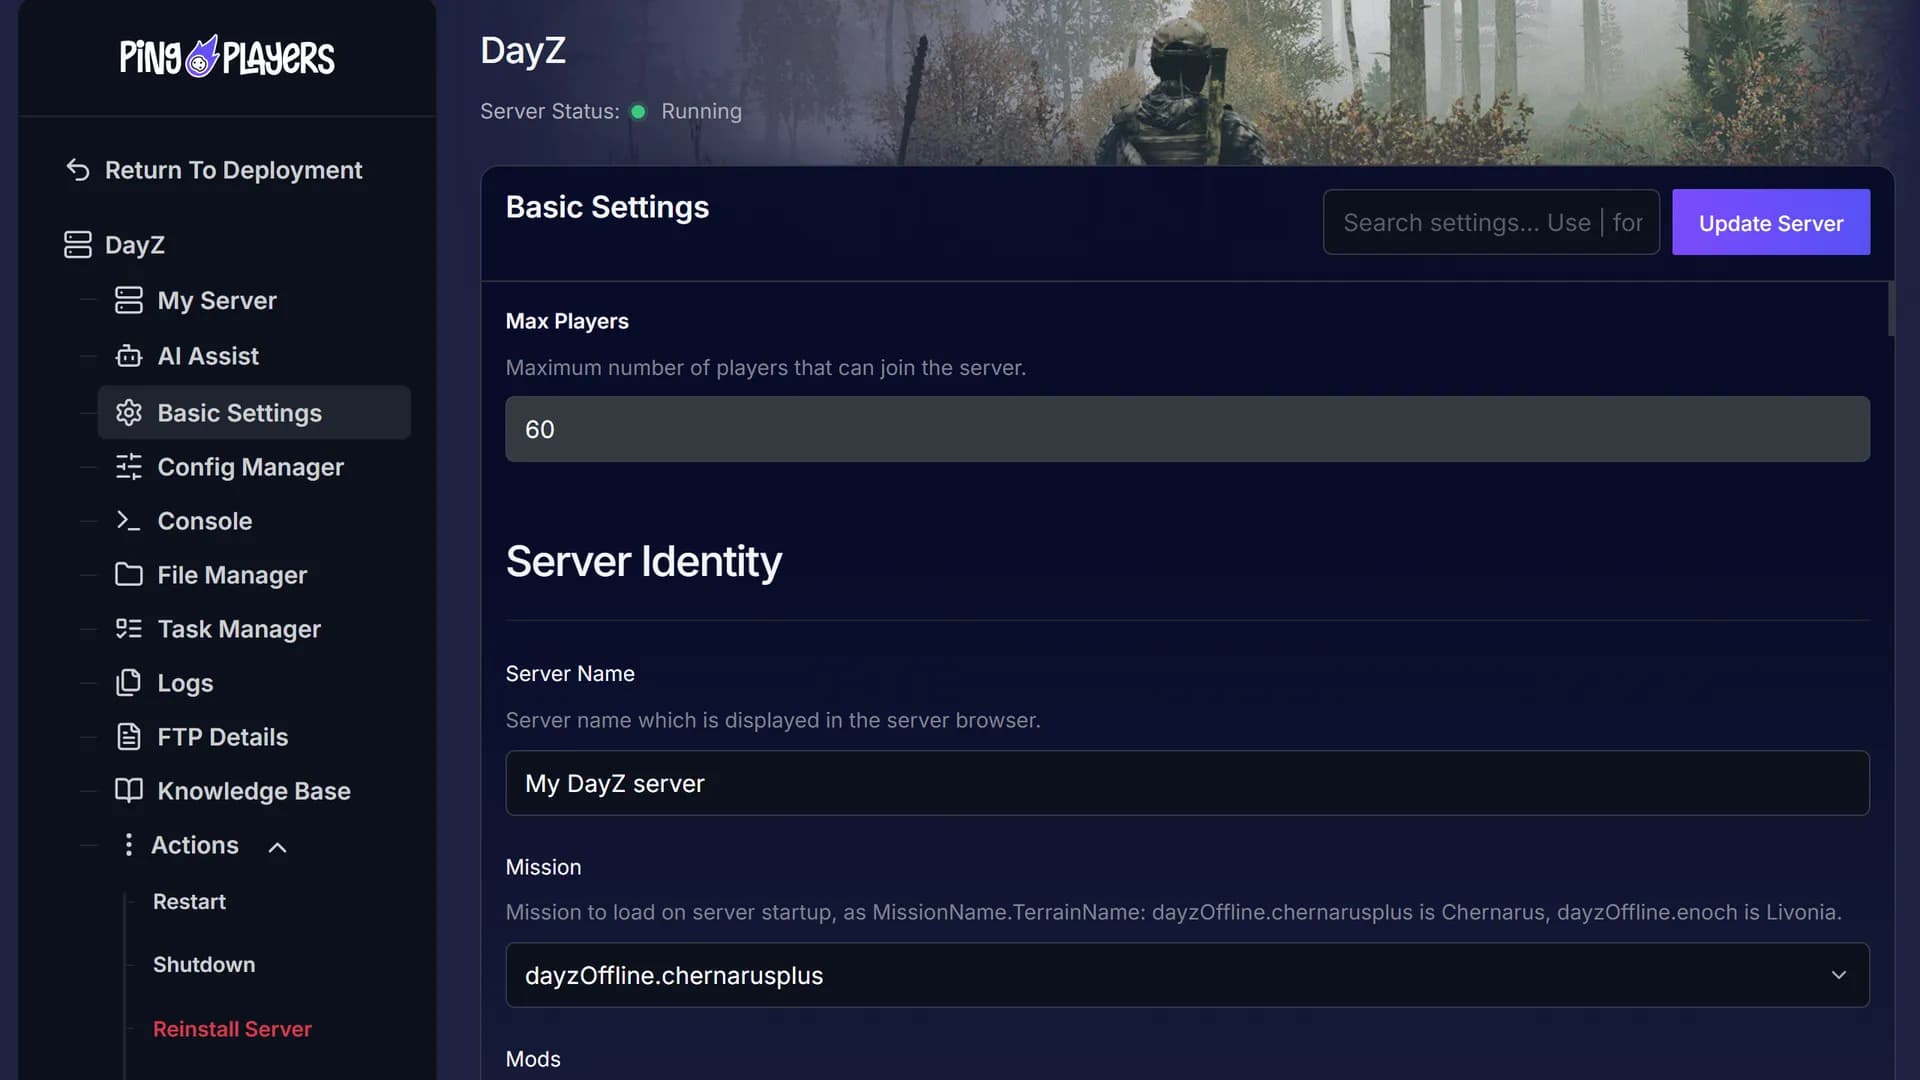Viewport: 1920px width, 1080px height.
Task: Click Return To Deployment link
Action: pos(233,170)
